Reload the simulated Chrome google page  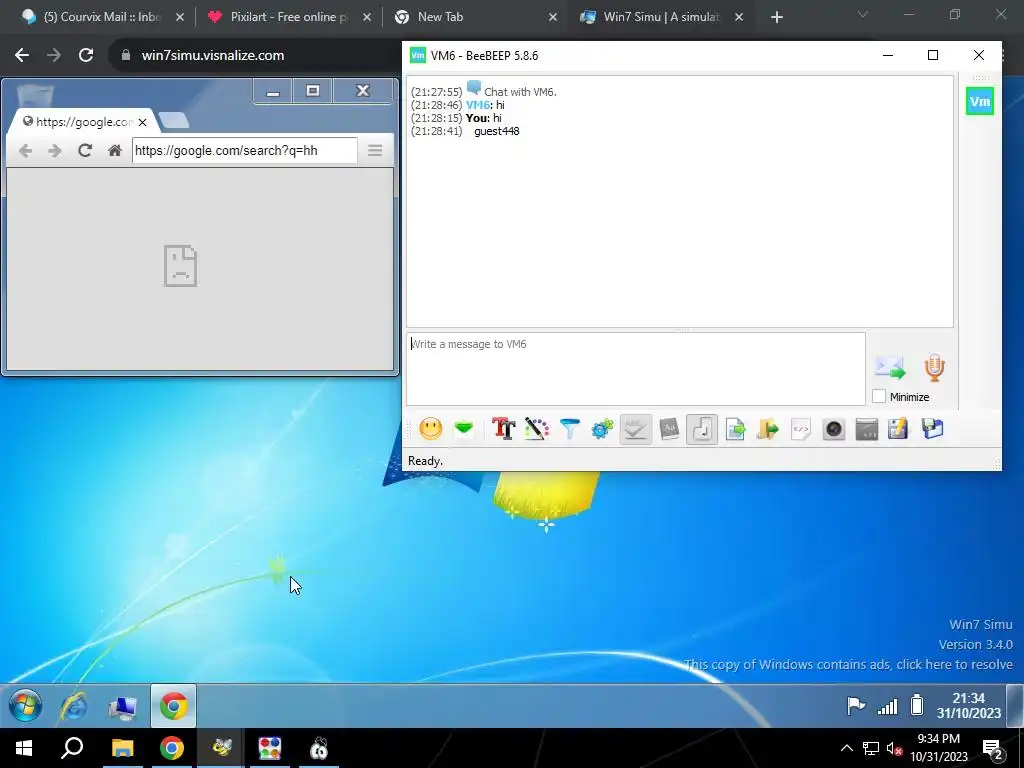pos(85,151)
